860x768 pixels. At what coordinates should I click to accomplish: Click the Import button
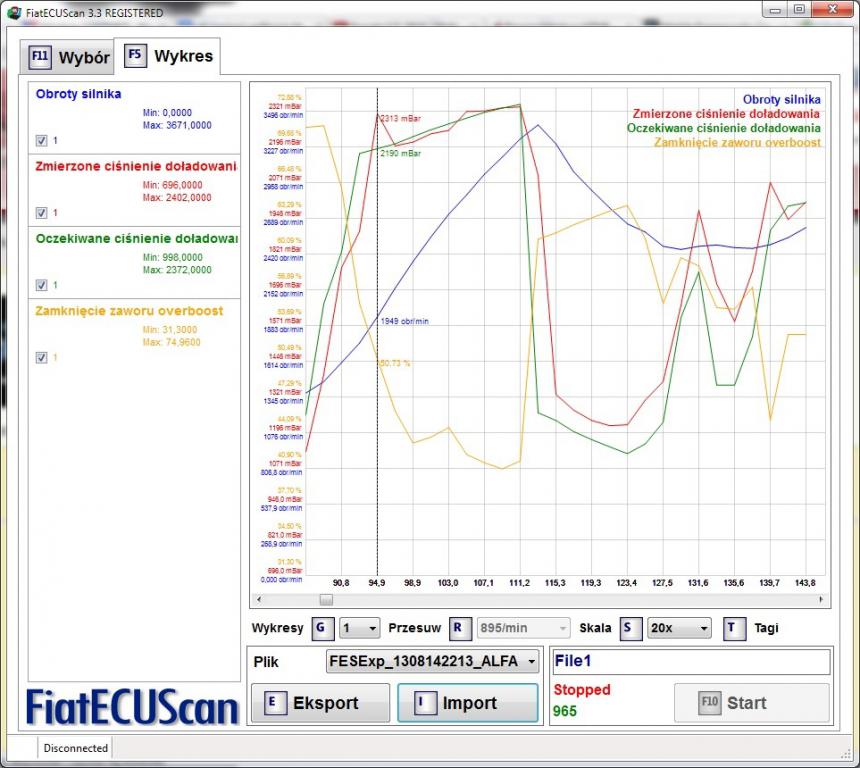[x=468, y=703]
